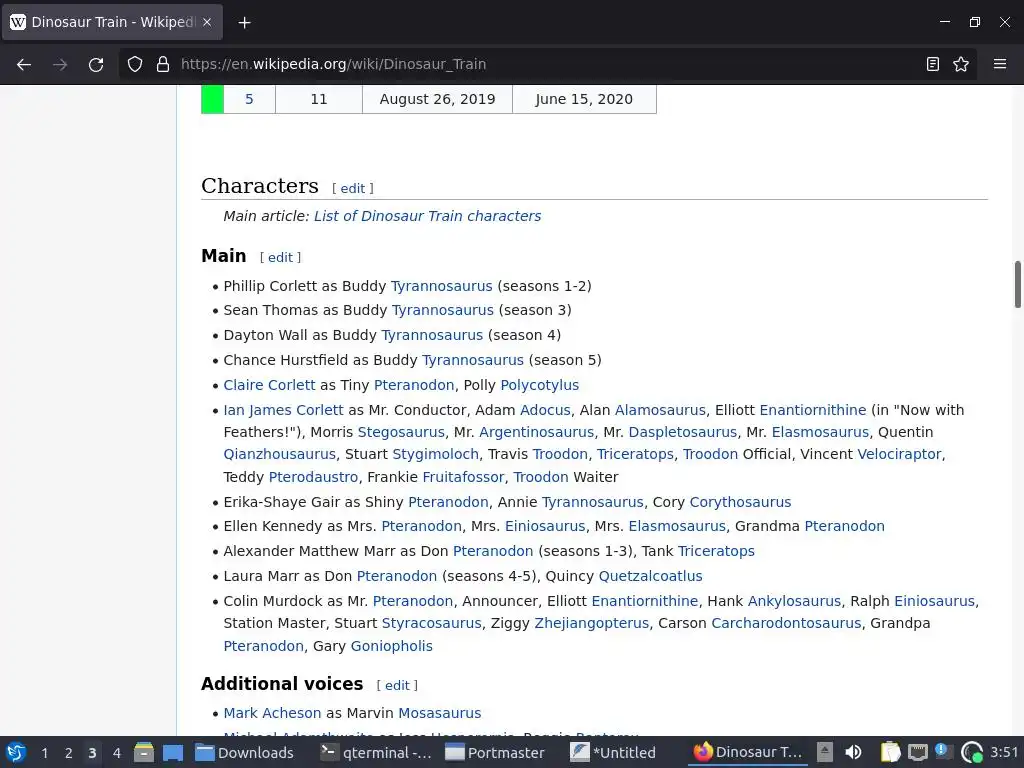Viewport: 1024px width, 768px height.
Task: Open the Mosasaurus link
Action: tap(440, 713)
